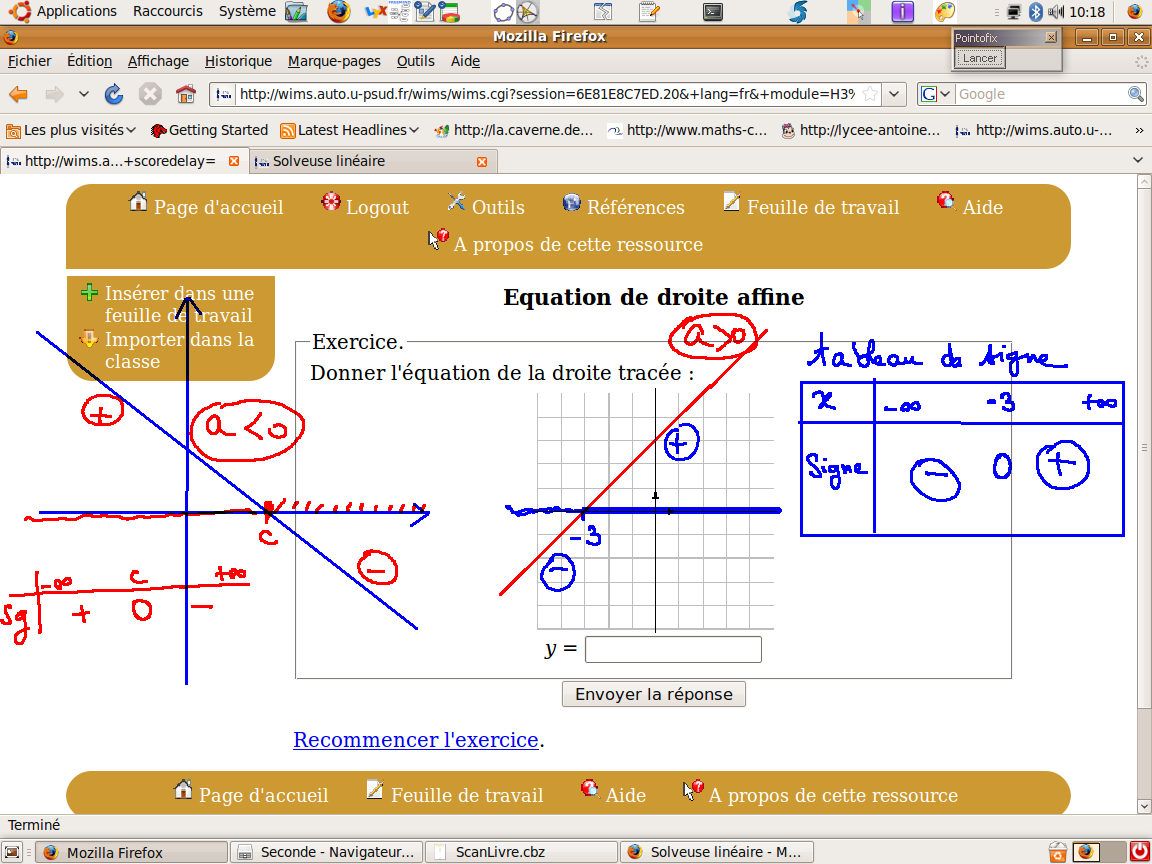Click the Recommencer l'exercice link
Screen dimensions: 1152x864
pos(415,740)
